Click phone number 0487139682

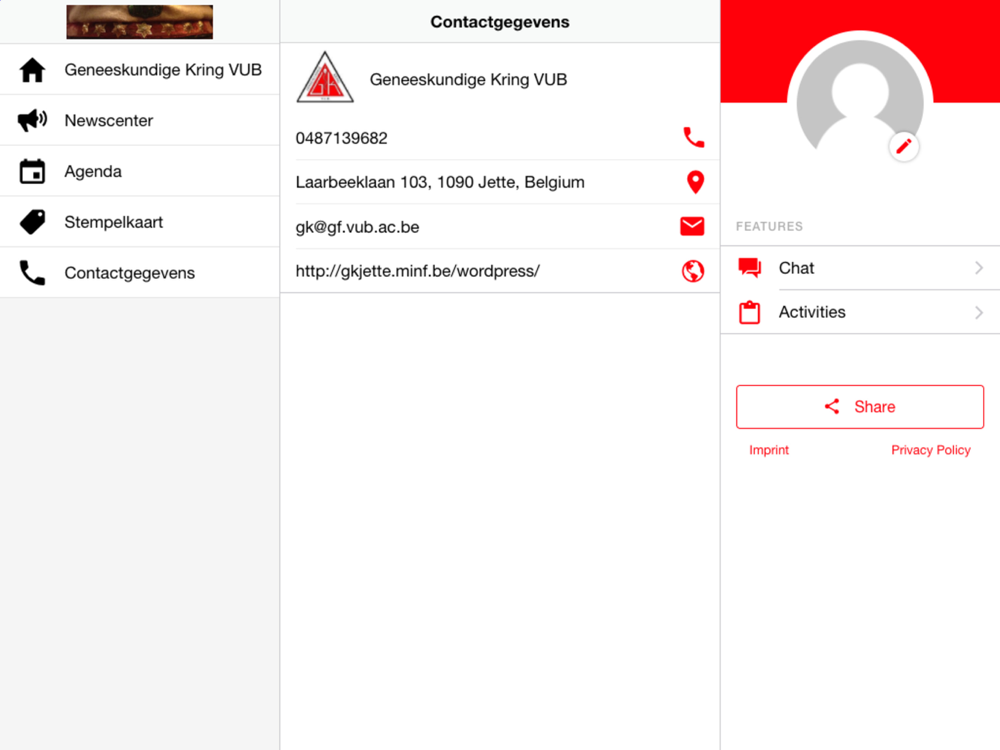(x=341, y=138)
